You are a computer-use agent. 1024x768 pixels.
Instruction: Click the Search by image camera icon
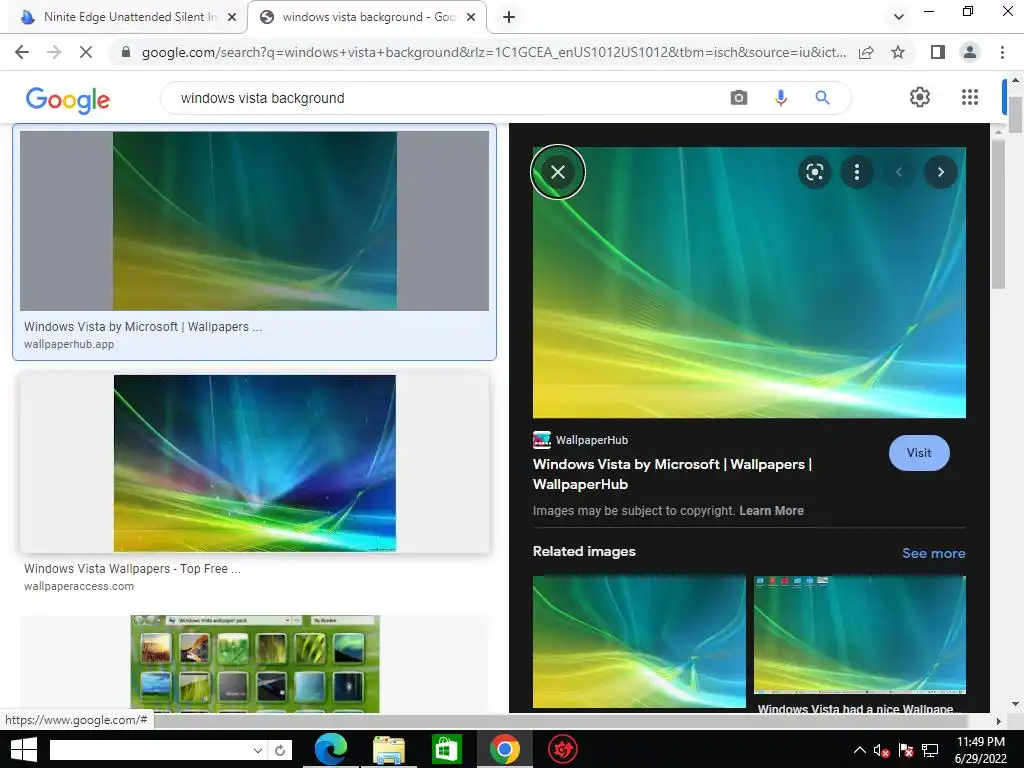click(739, 98)
